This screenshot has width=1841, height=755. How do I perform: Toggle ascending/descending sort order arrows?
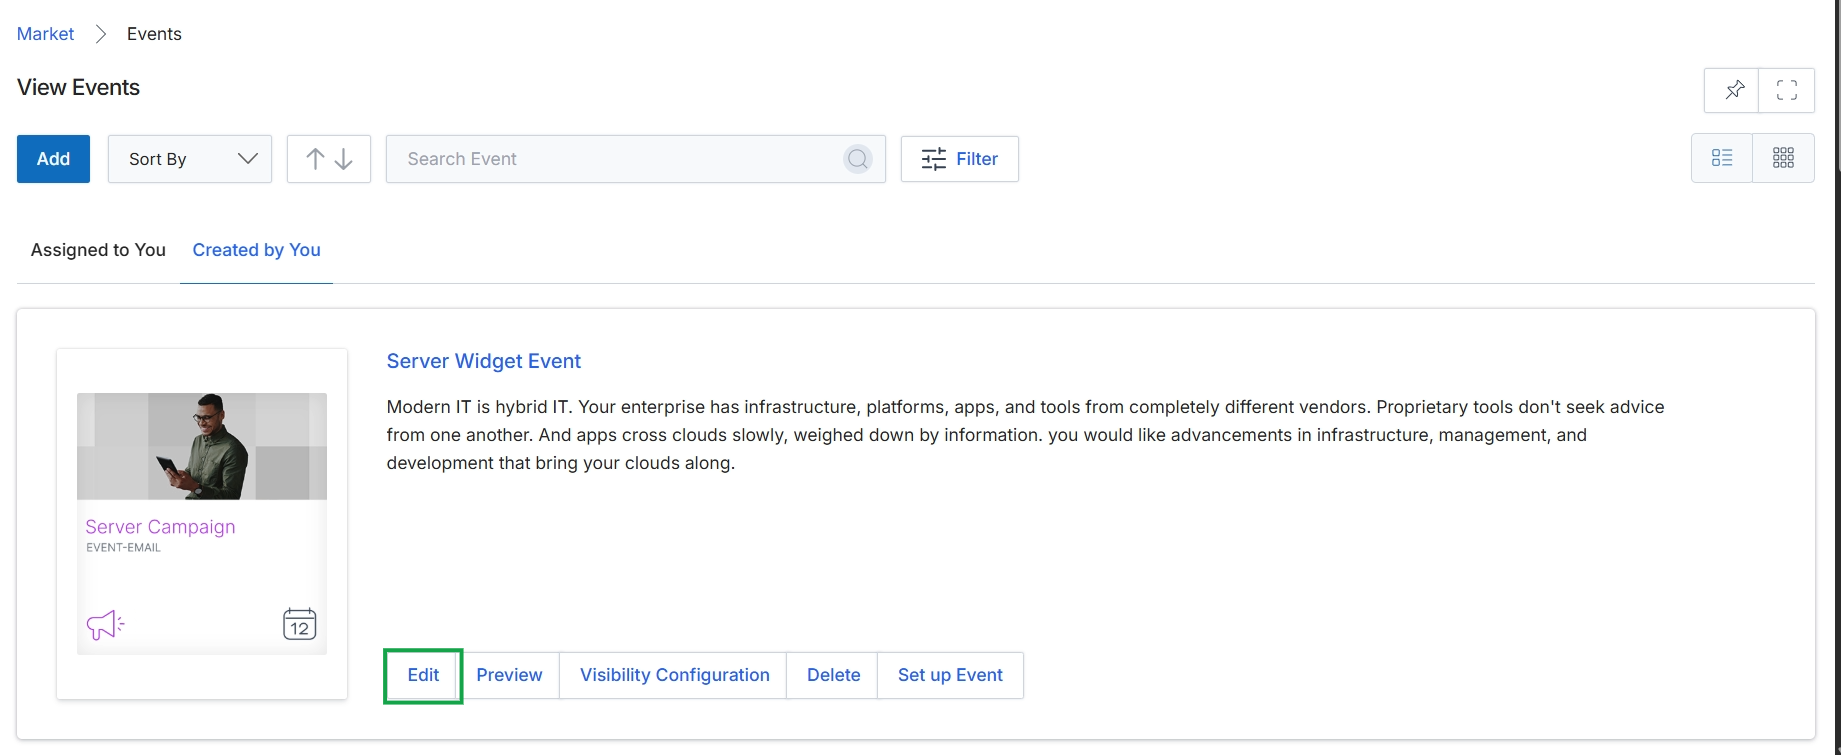coord(329,159)
